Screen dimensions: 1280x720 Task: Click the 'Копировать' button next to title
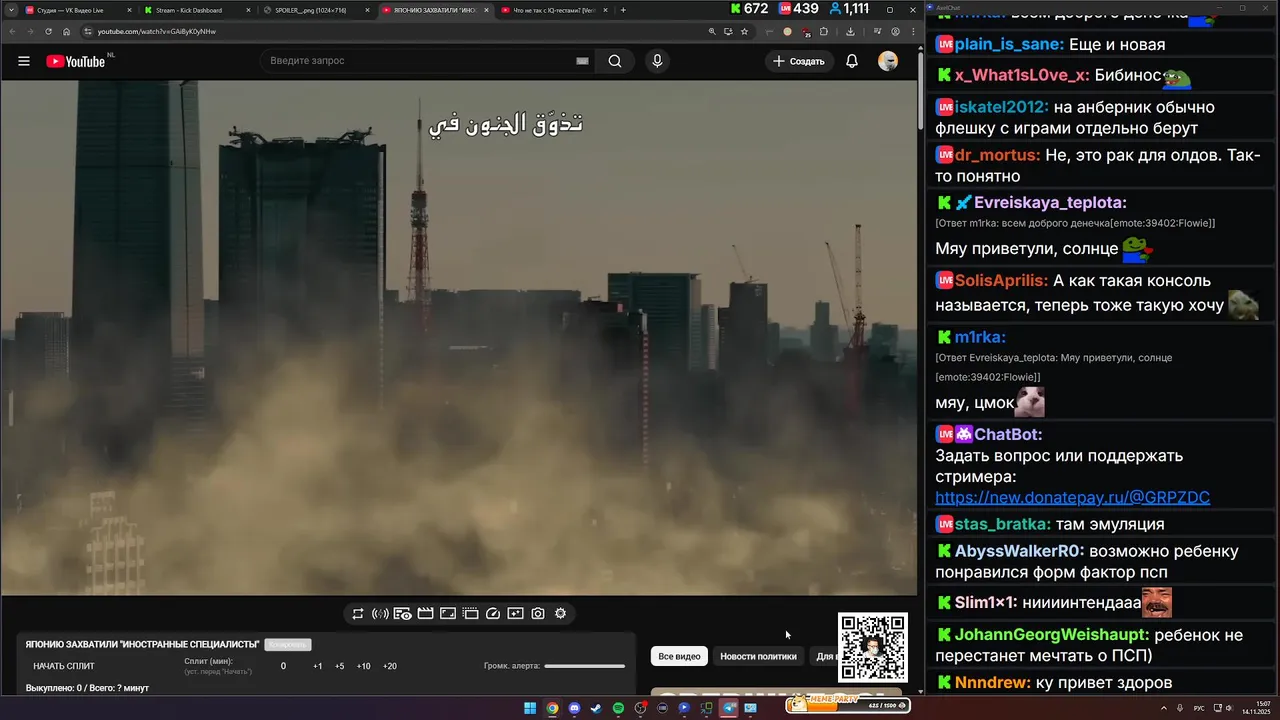(x=288, y=645)
